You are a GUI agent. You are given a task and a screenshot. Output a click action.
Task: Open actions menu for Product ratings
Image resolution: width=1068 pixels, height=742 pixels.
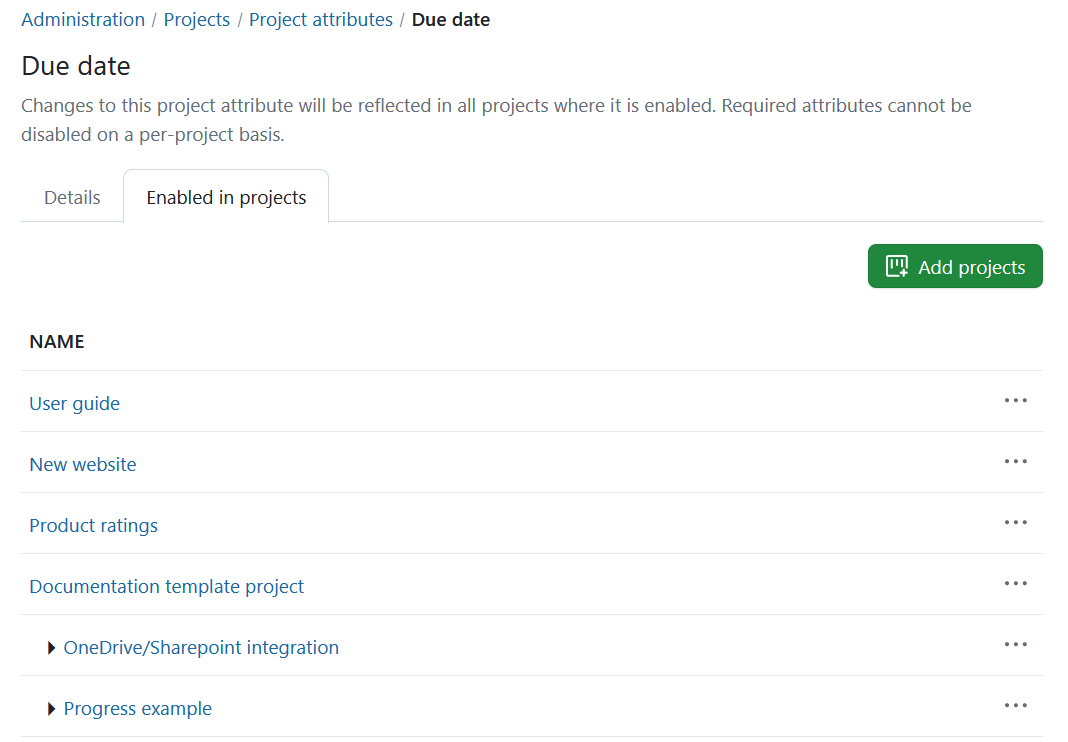click(x=1015, y=523)
